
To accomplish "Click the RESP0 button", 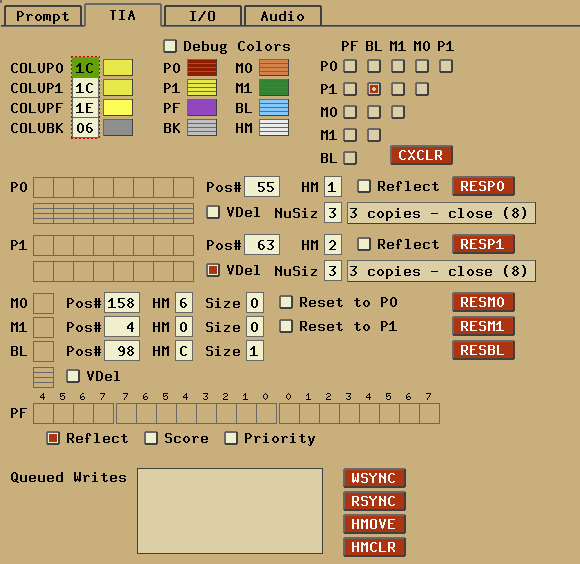I will coord(483,186).
